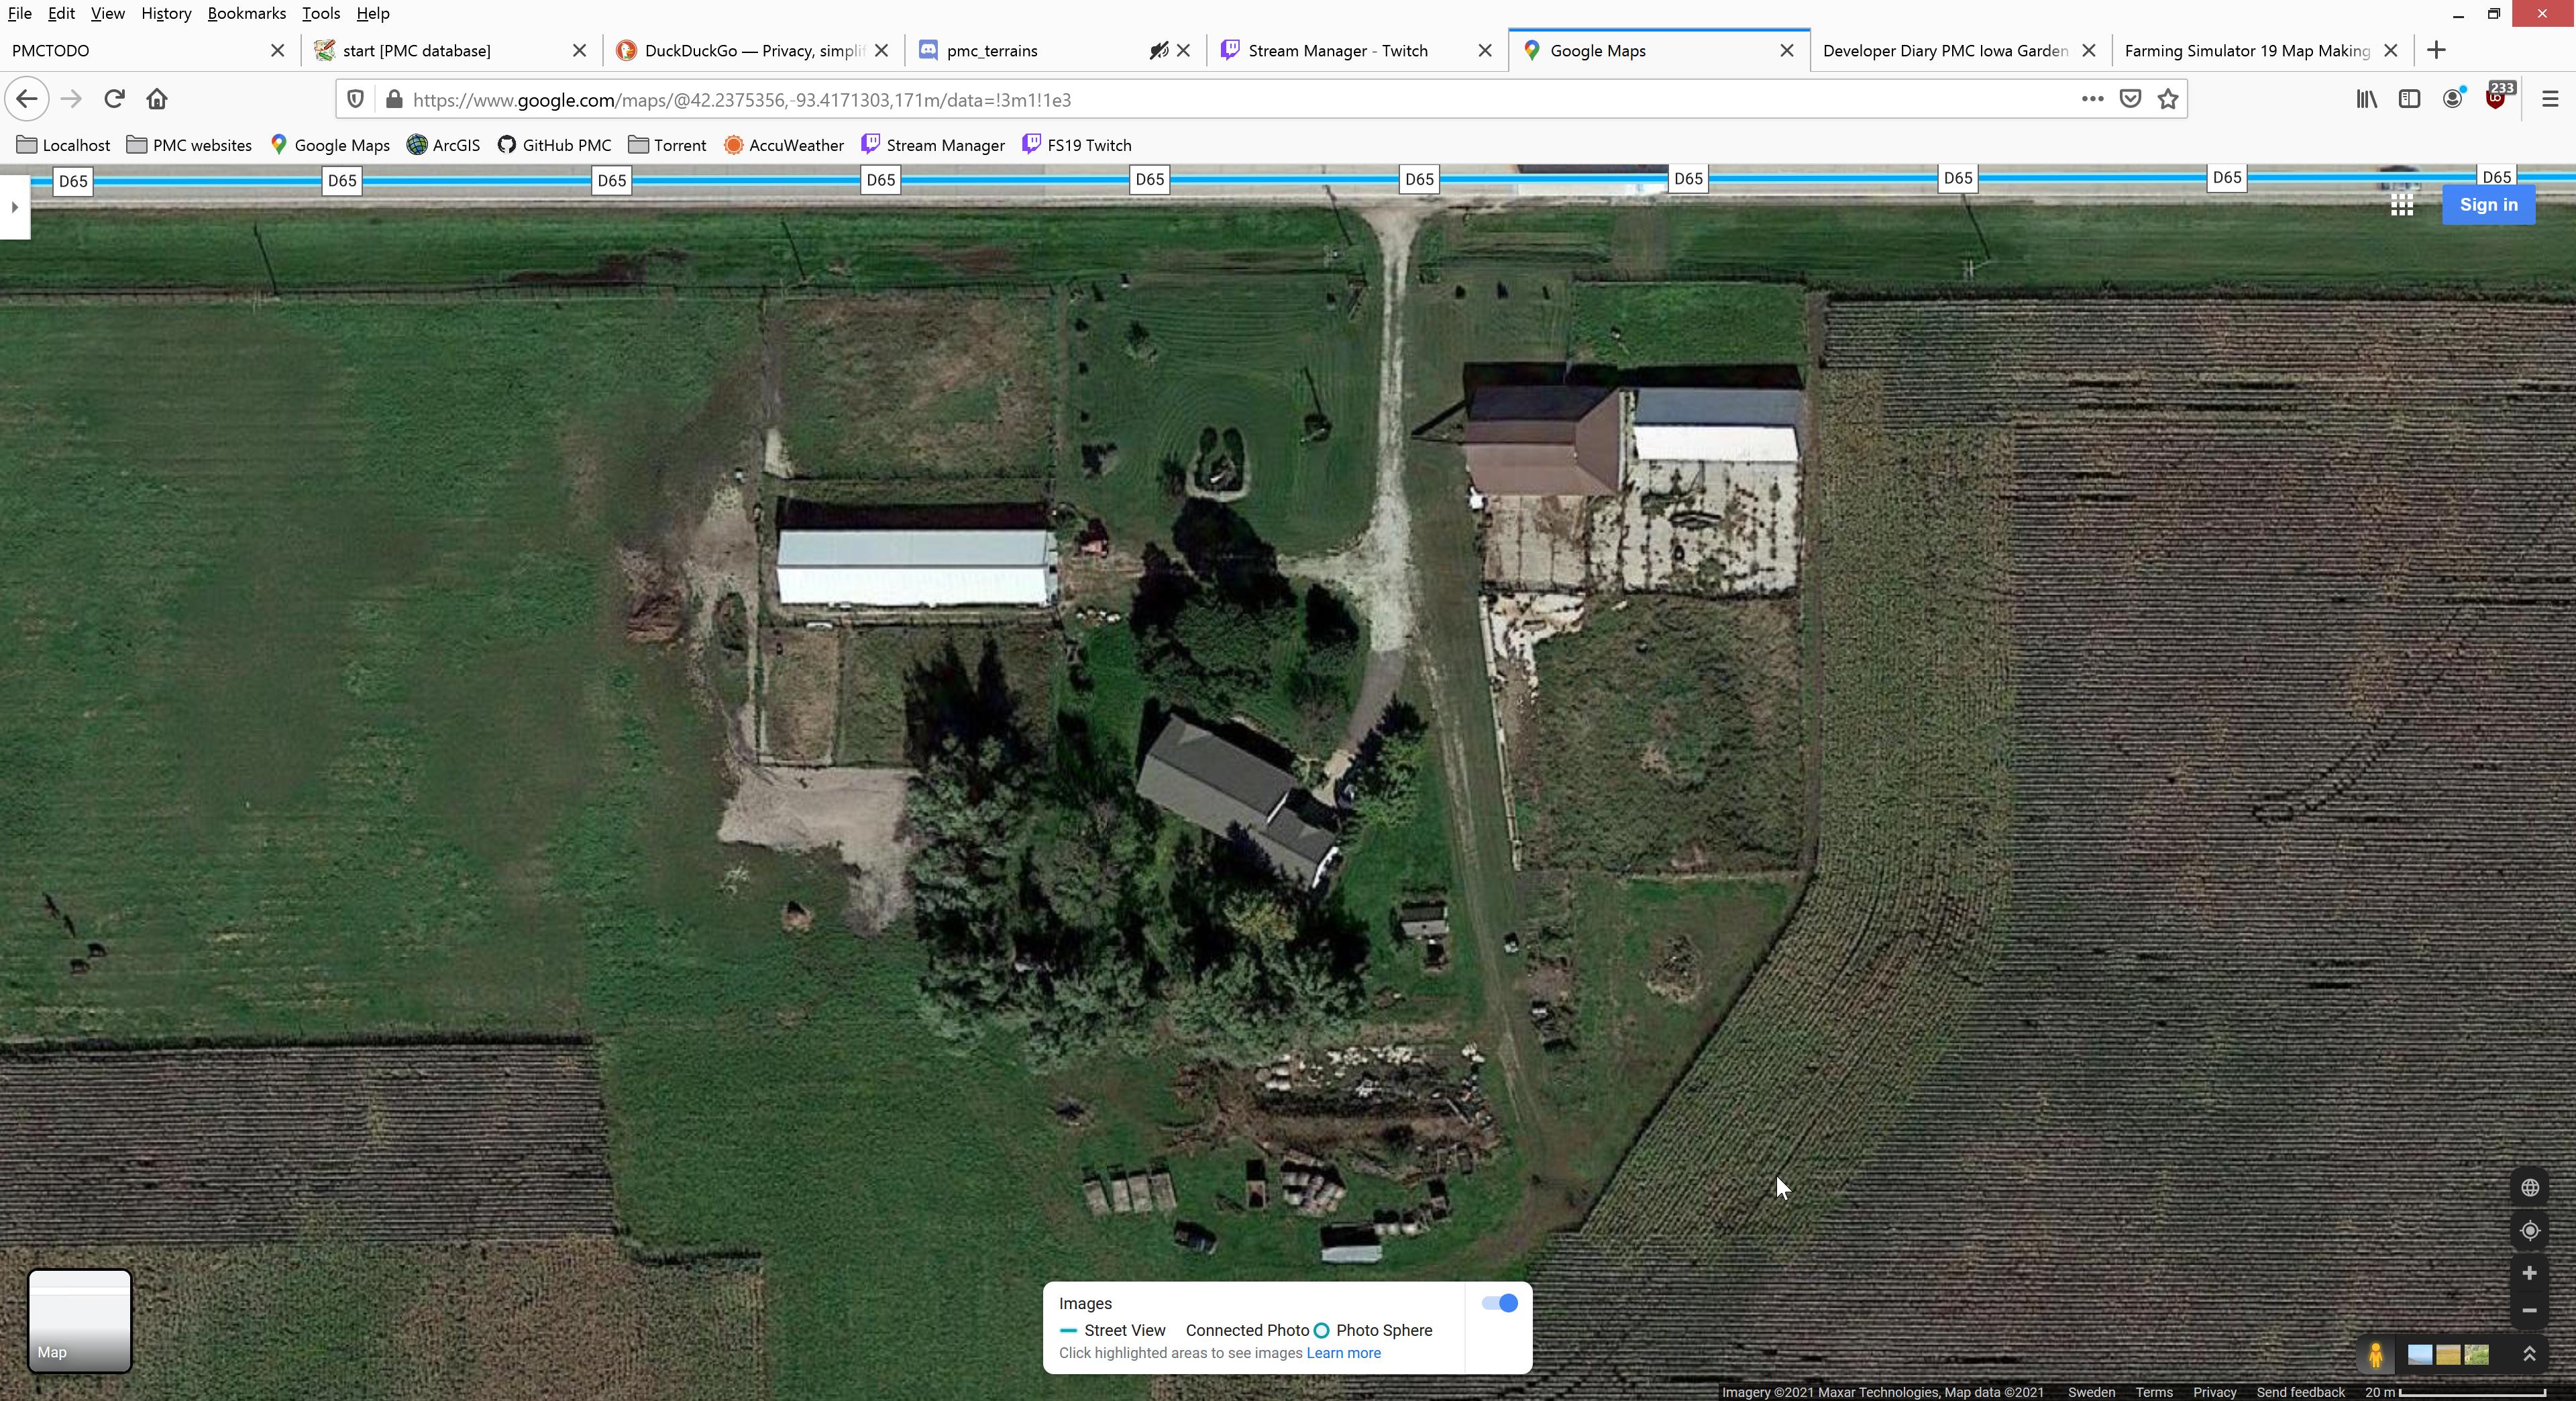Open the tracking protection shield icon

(355, 99)
